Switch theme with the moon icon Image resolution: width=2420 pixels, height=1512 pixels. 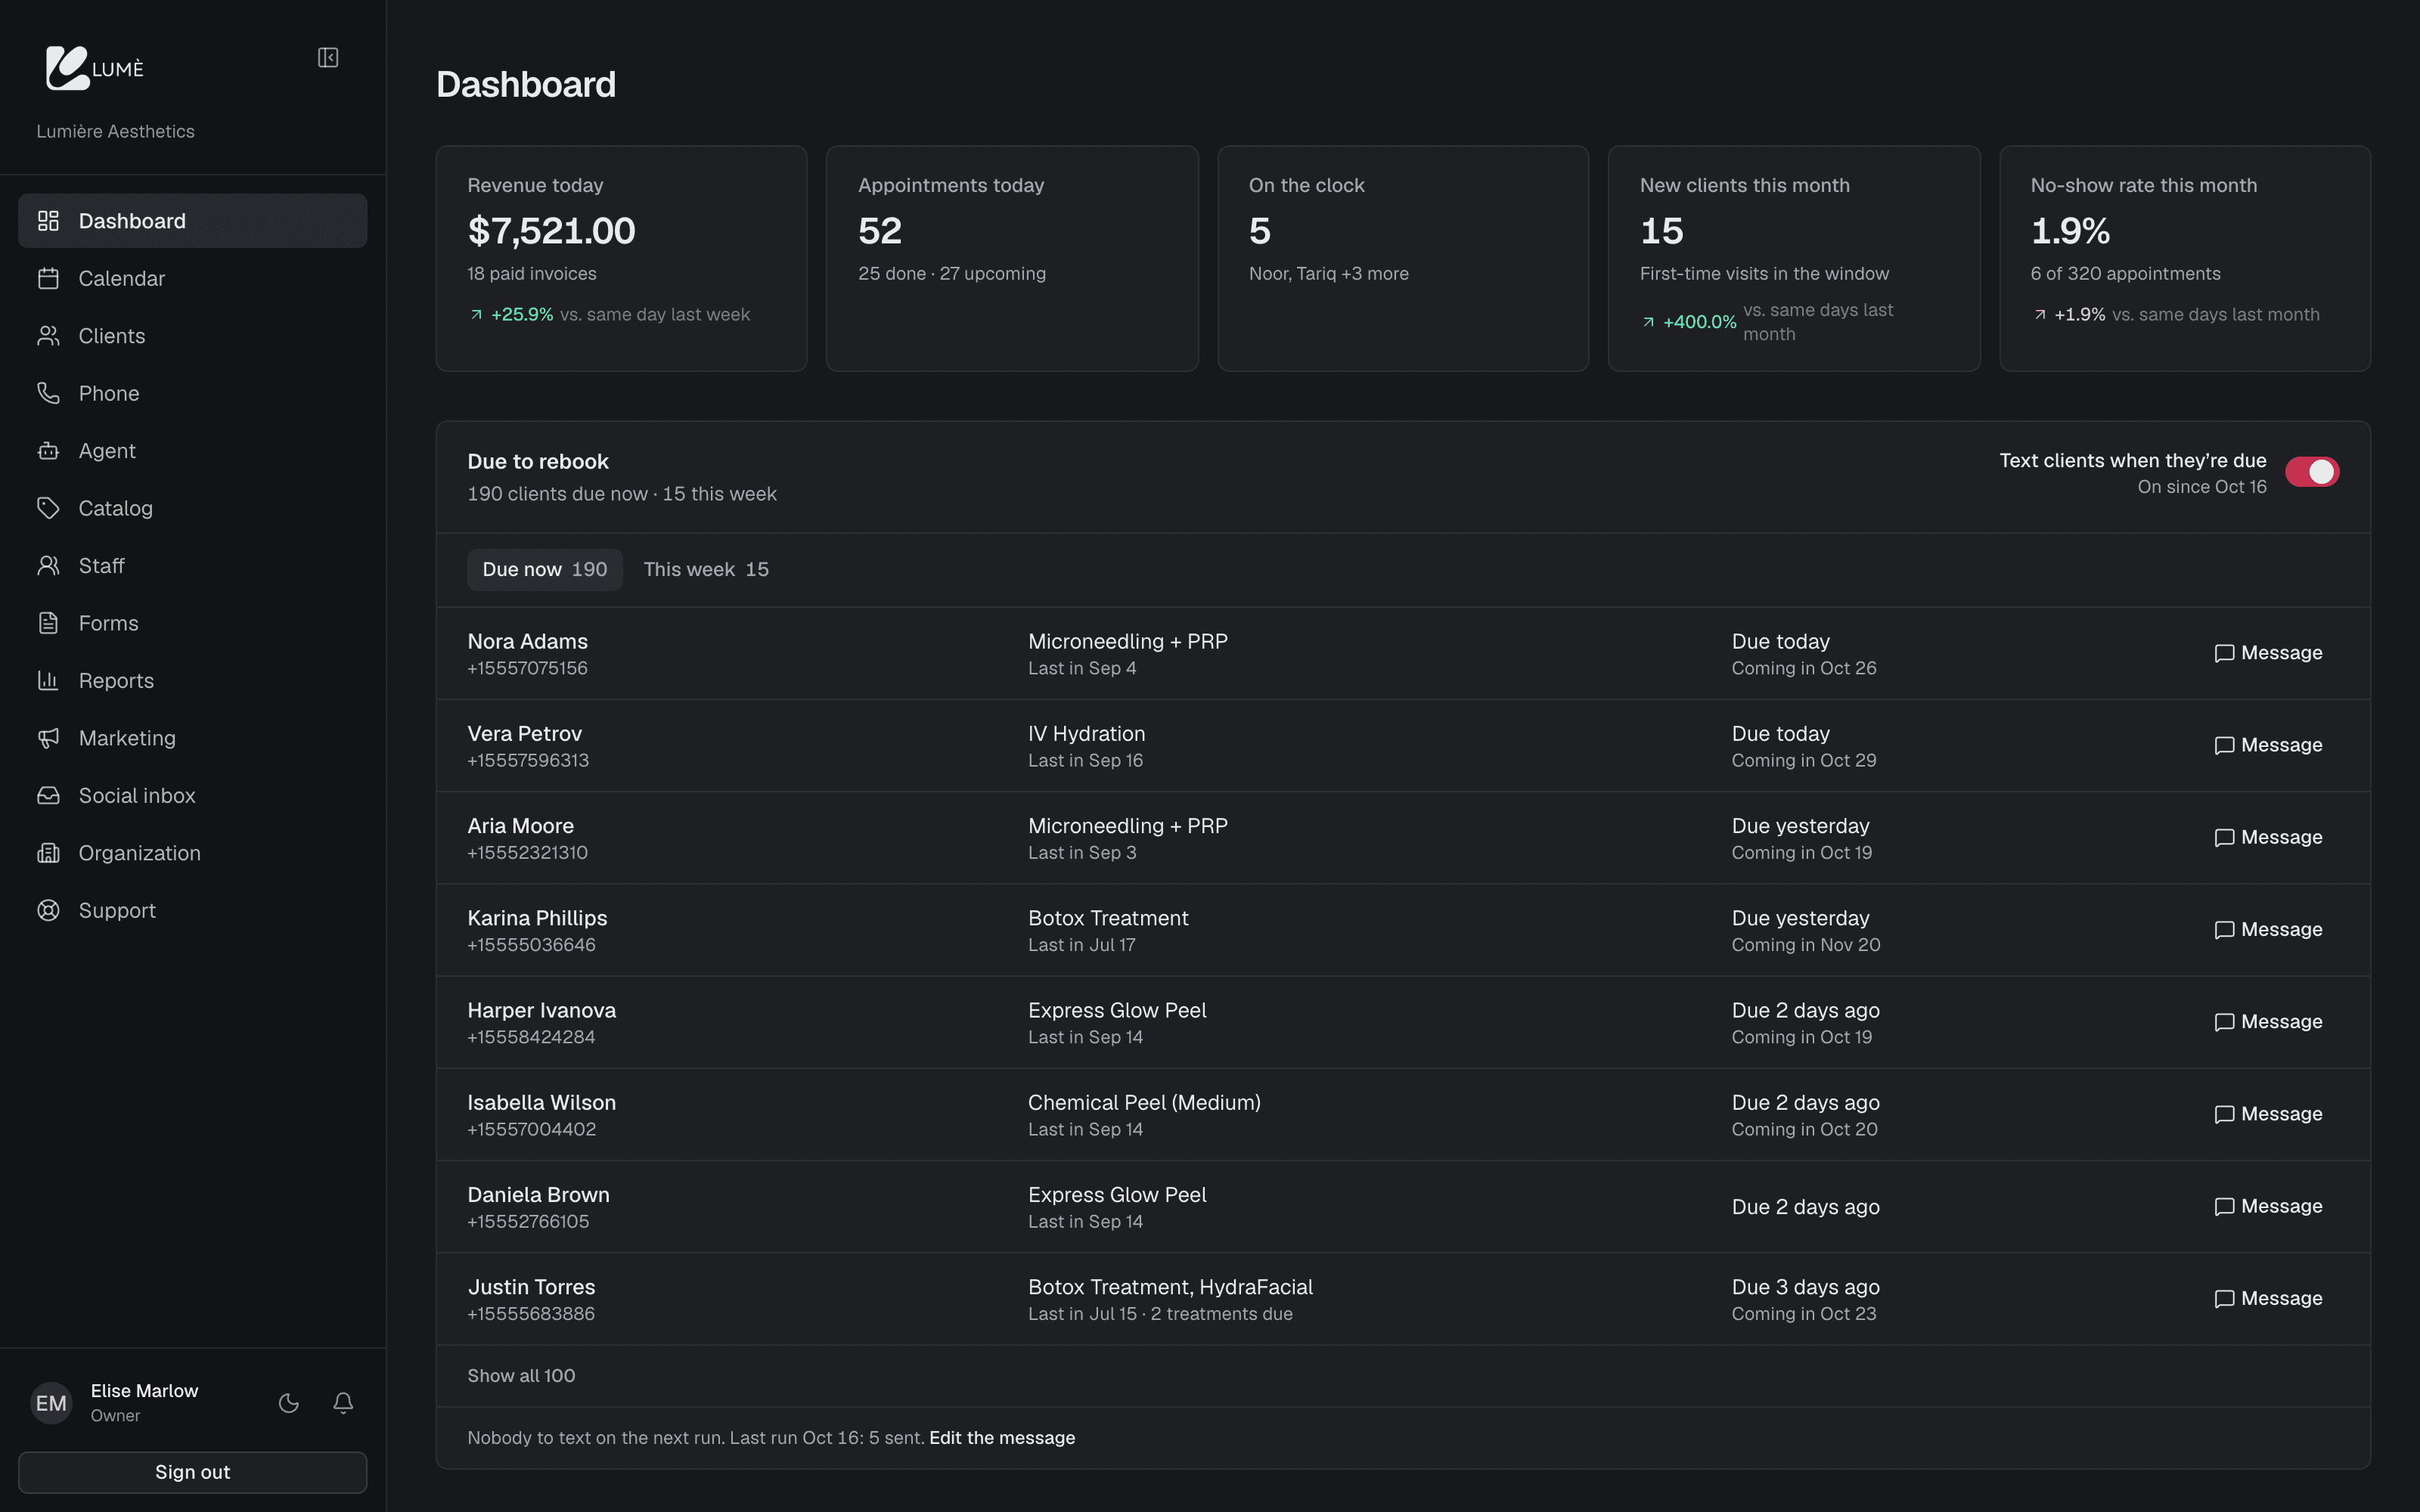coord(289,1403)
